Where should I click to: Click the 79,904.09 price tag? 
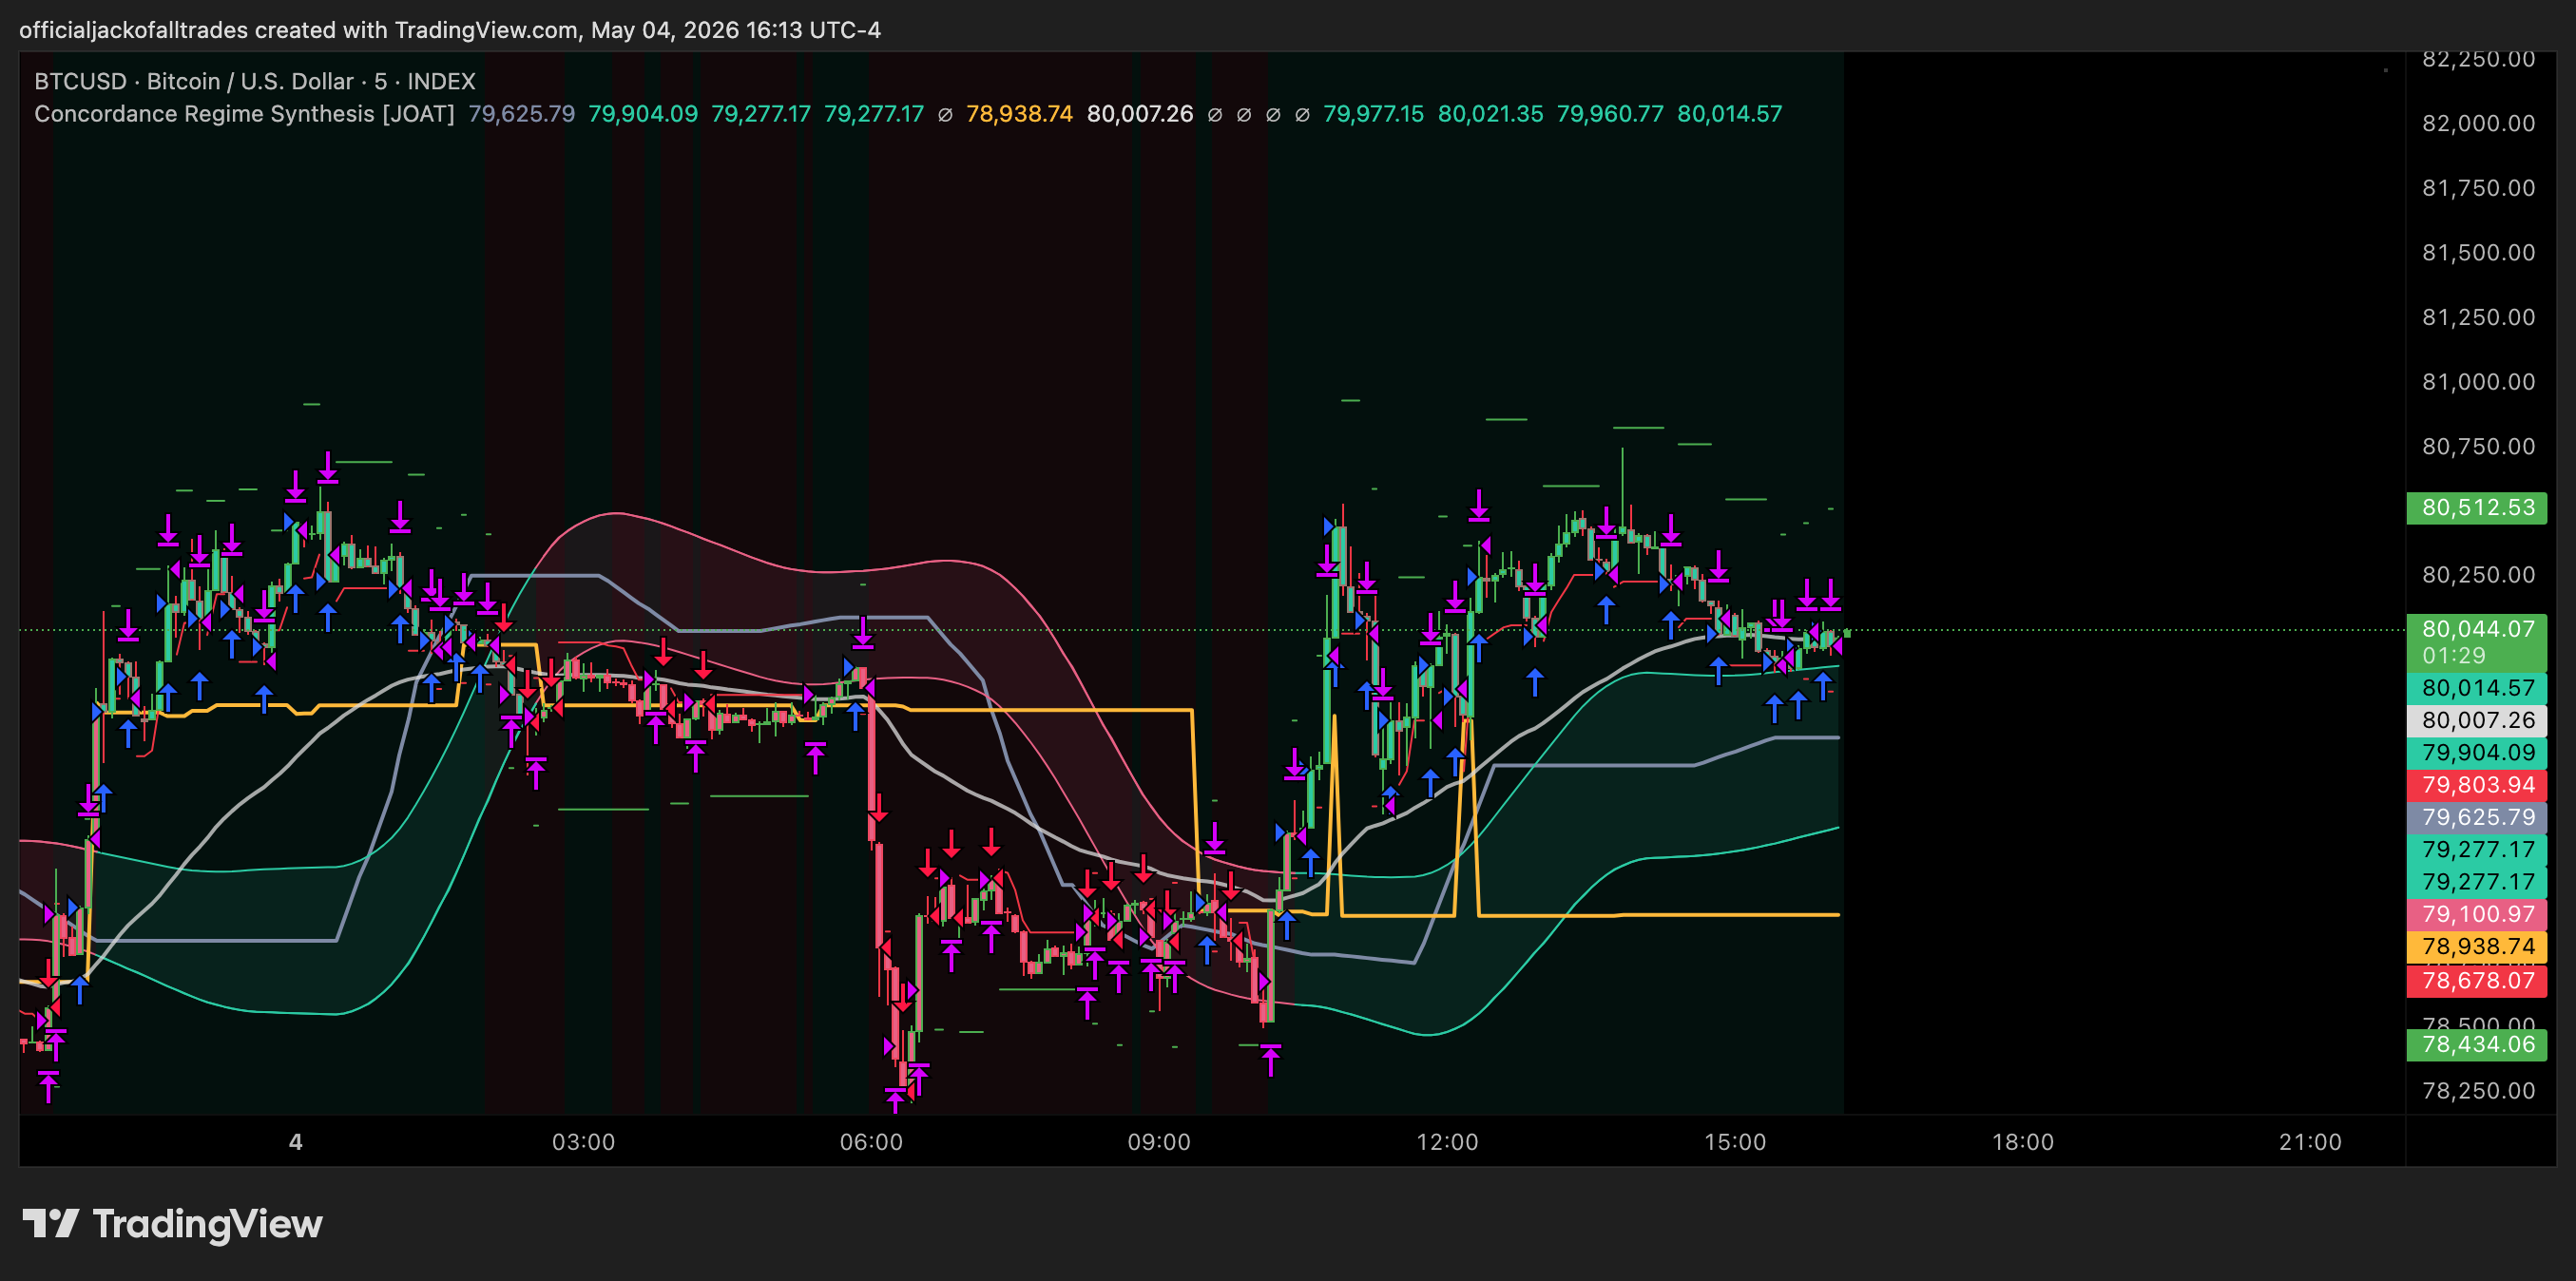click(2477, 753)
